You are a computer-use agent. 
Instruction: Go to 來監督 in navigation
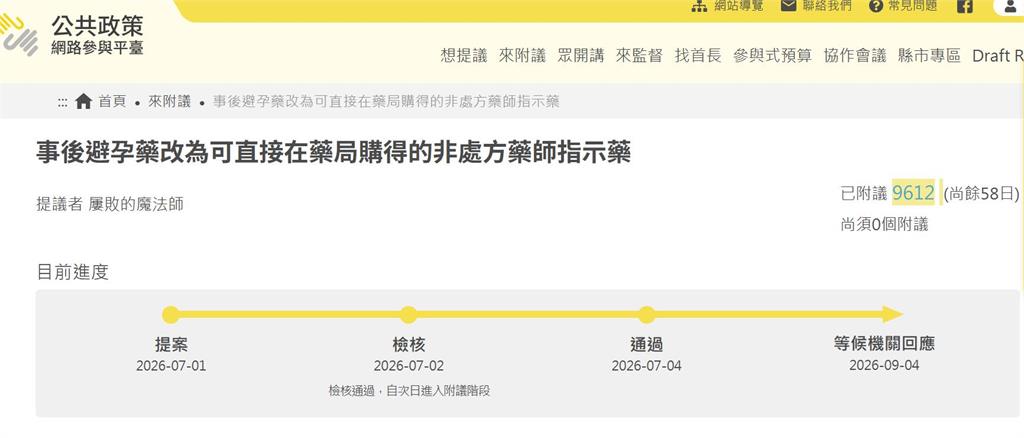click(x=639, y=55)
